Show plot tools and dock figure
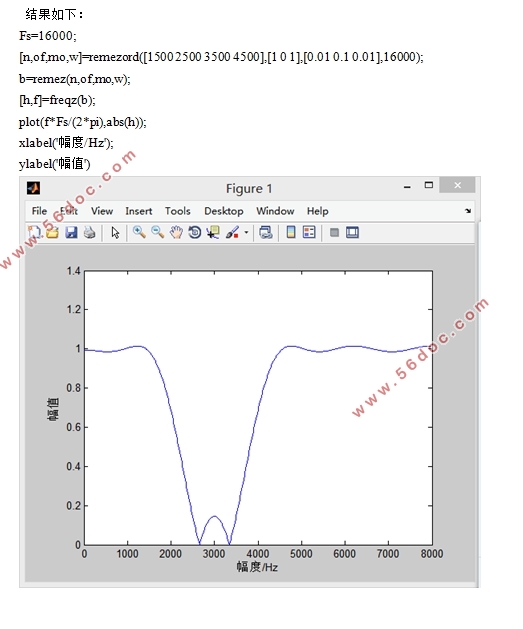Viewport: 523px width, 629px height. 352,232
